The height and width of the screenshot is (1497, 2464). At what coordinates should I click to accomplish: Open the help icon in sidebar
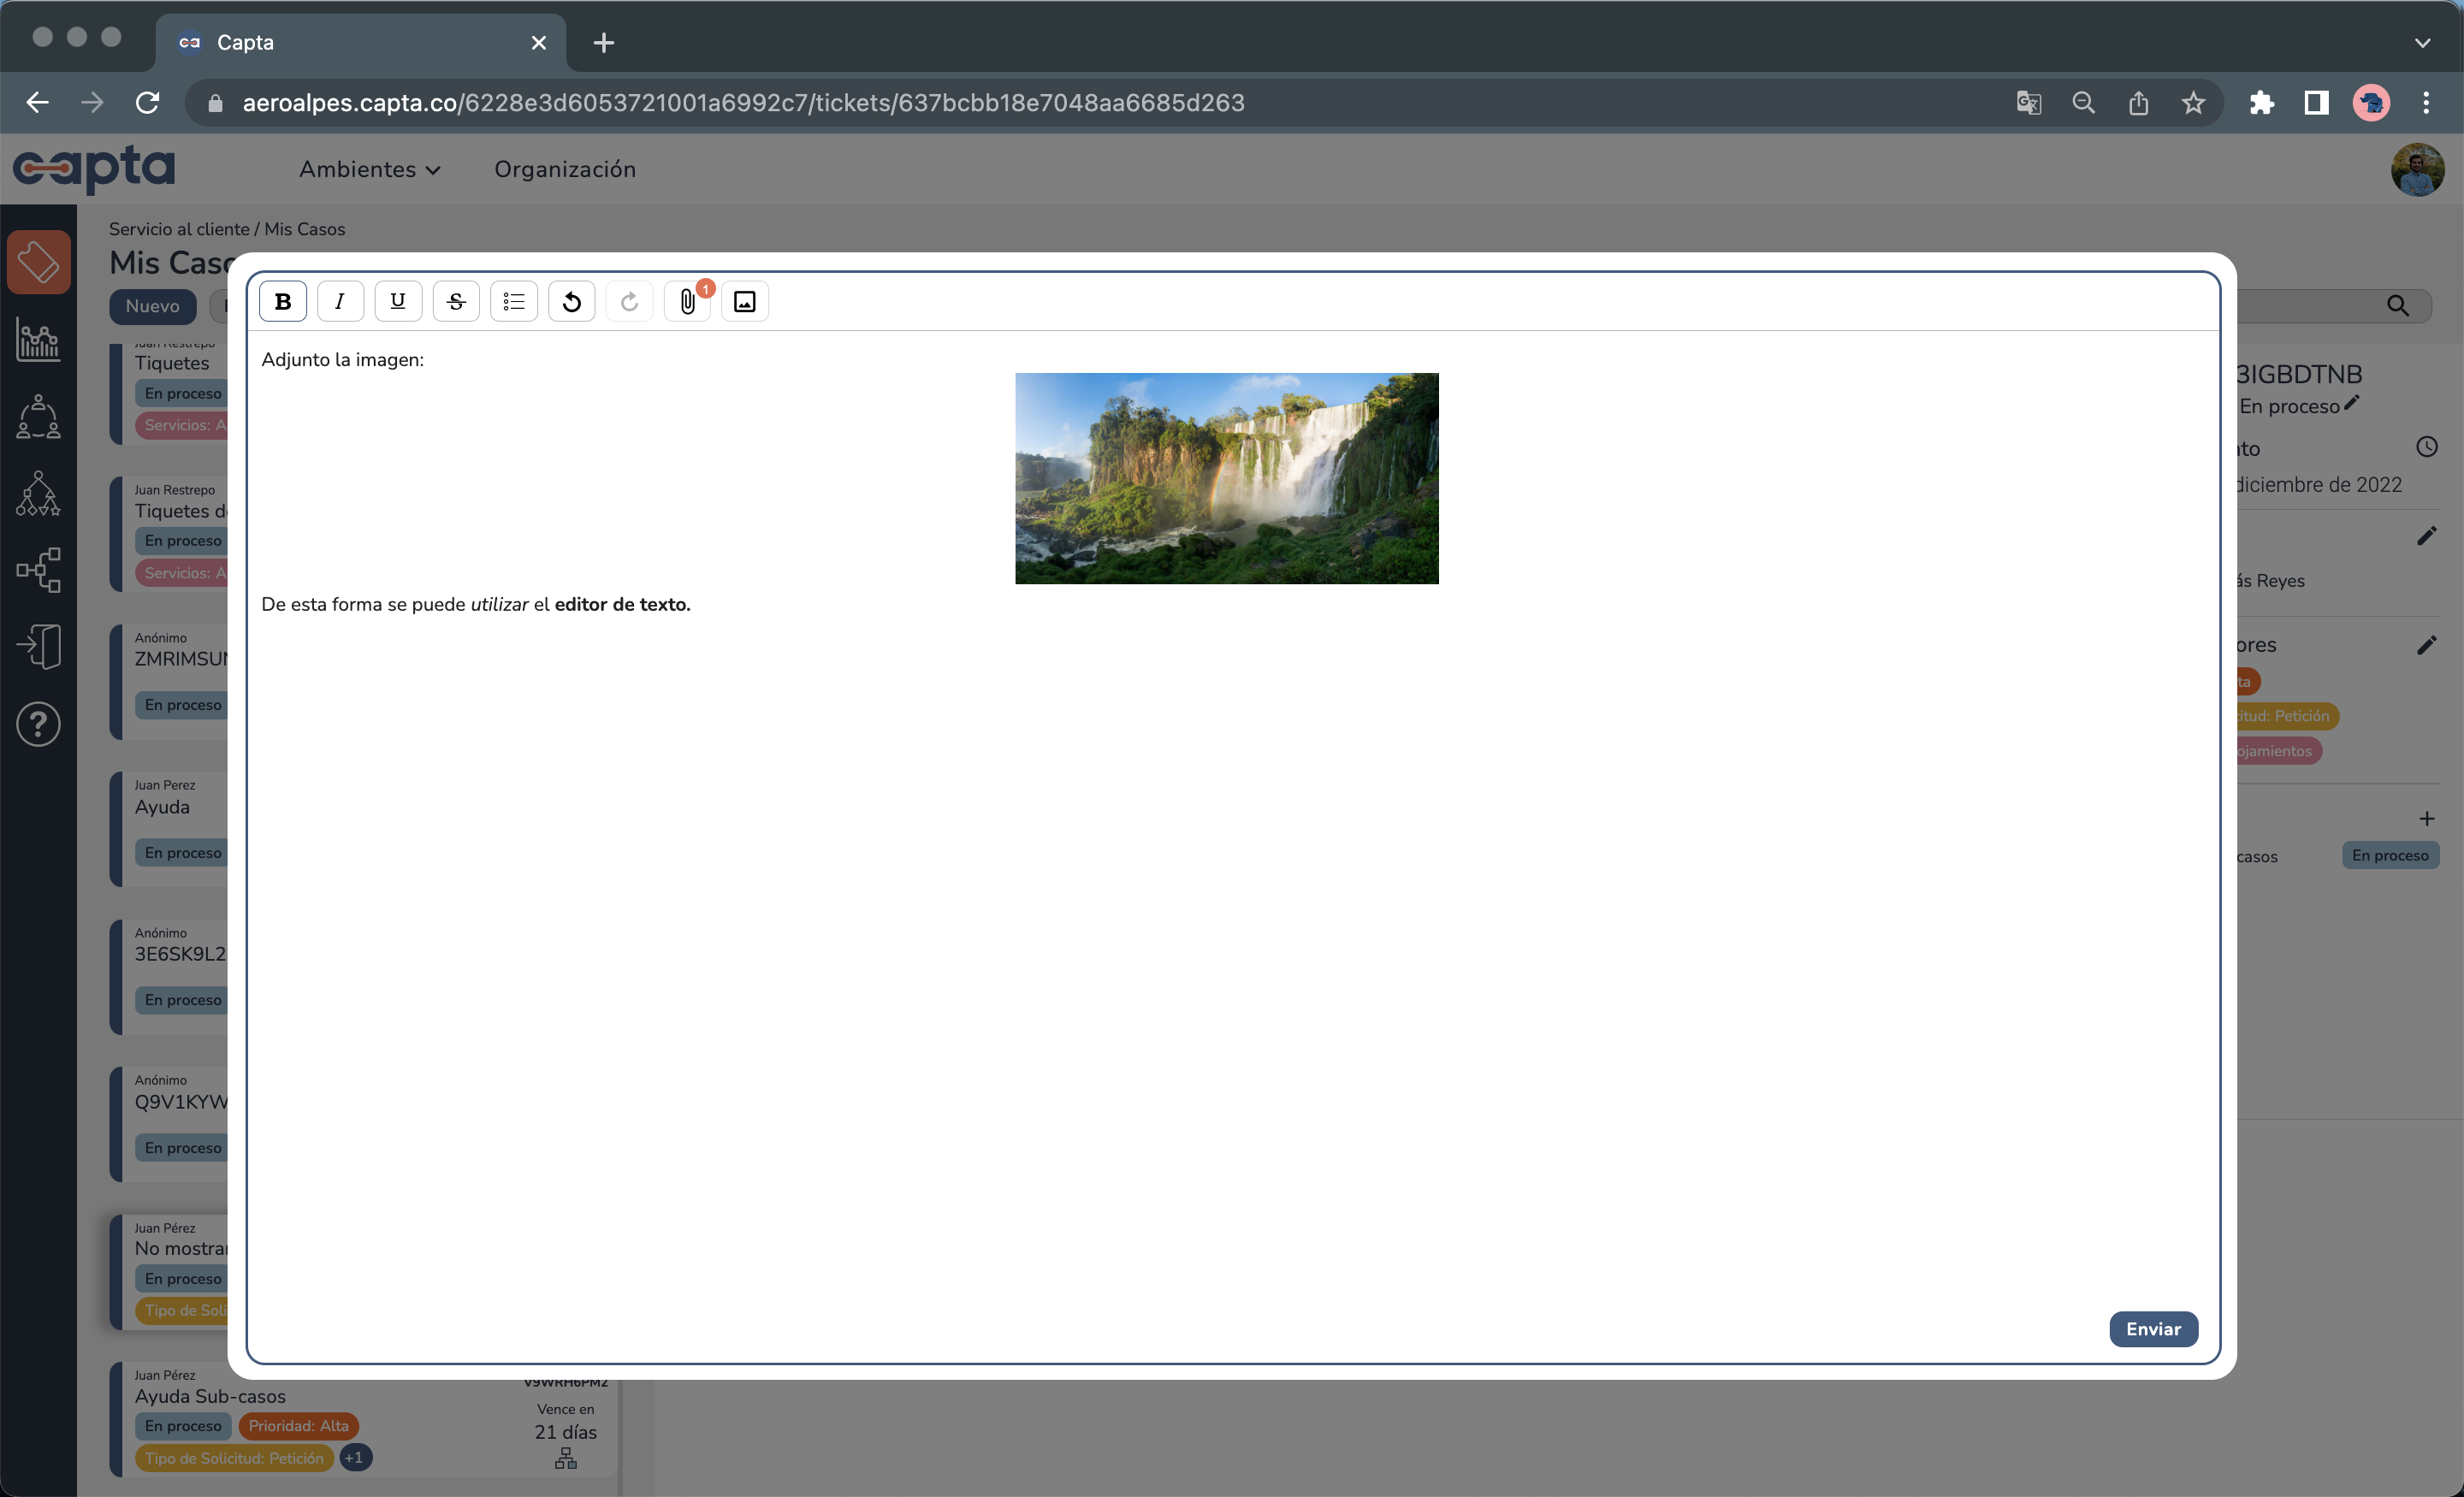38,723
